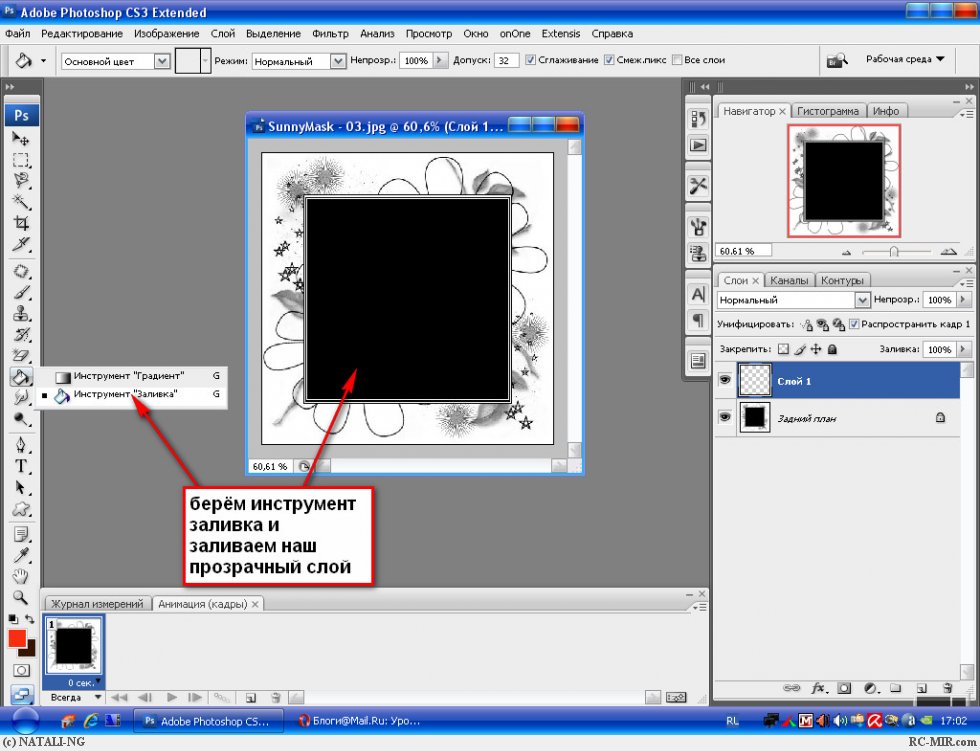
Task: Toggle lock image pixels brush icon
Action: point(800,349)
